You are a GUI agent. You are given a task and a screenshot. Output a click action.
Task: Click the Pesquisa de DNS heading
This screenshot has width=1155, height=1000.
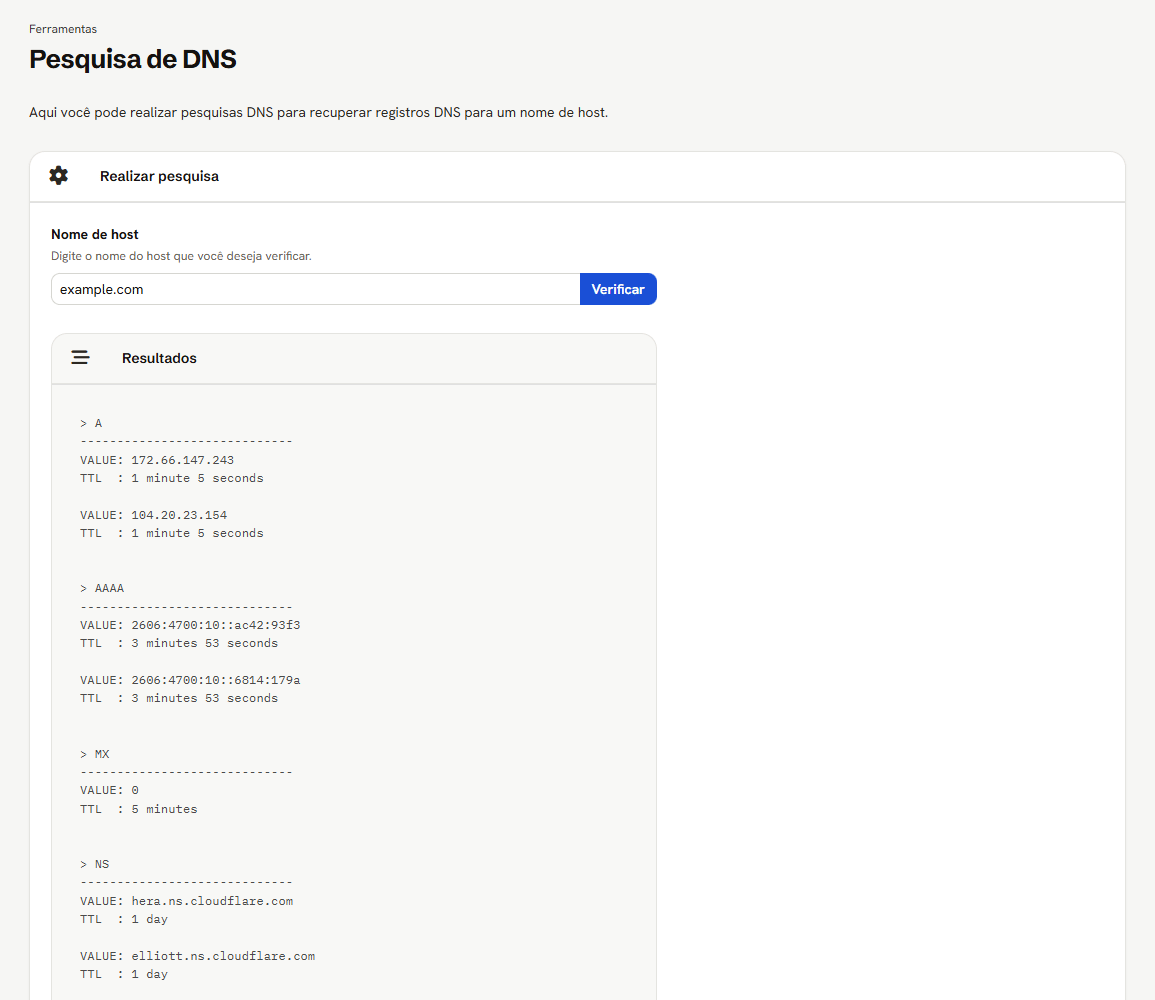133,59
